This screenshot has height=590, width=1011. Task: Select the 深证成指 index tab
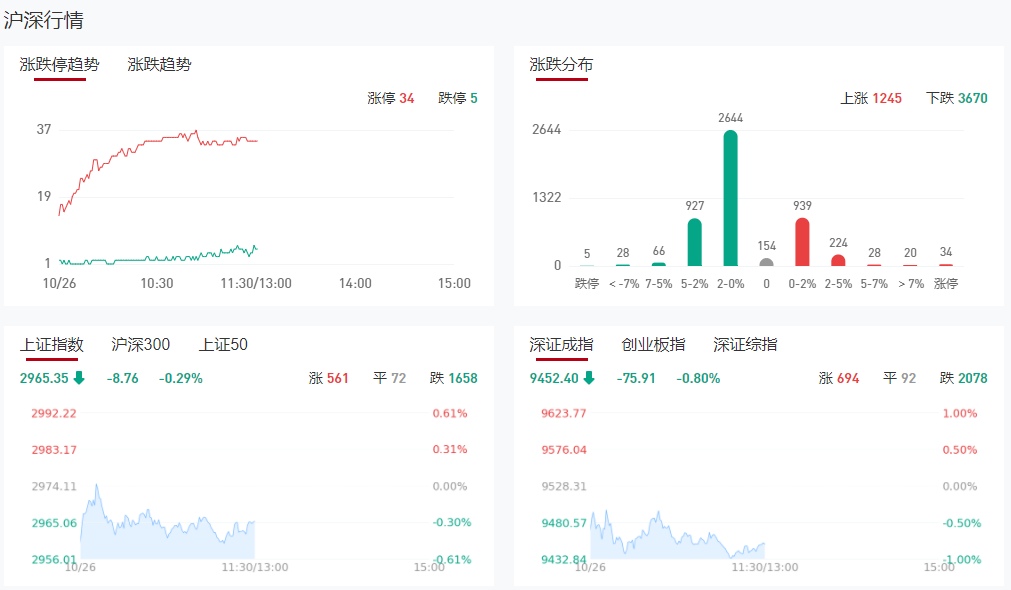(561, 345)
